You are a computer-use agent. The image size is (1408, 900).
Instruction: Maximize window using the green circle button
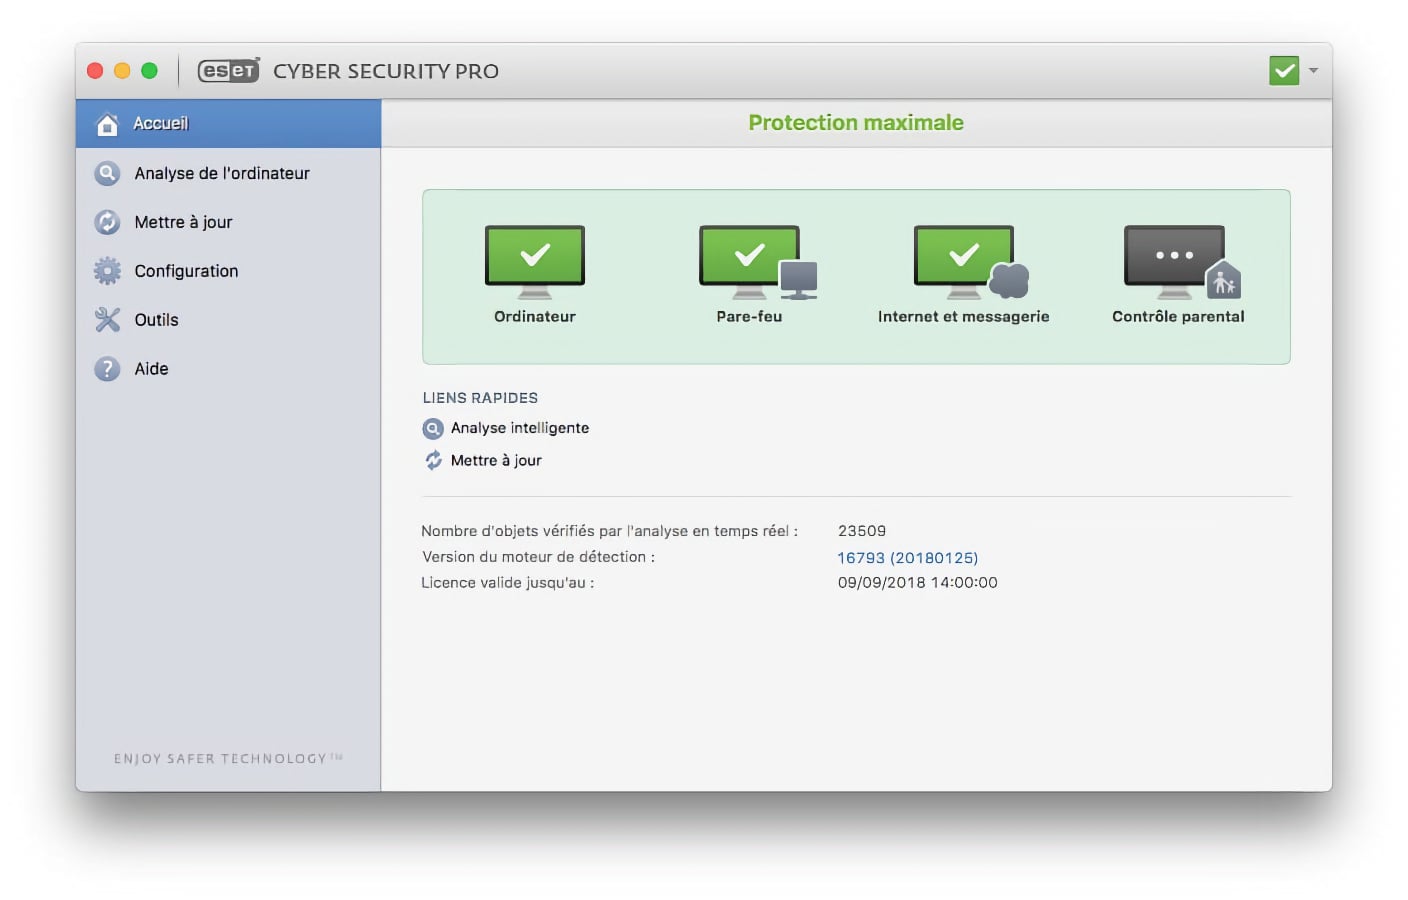[x=149, y=71]
